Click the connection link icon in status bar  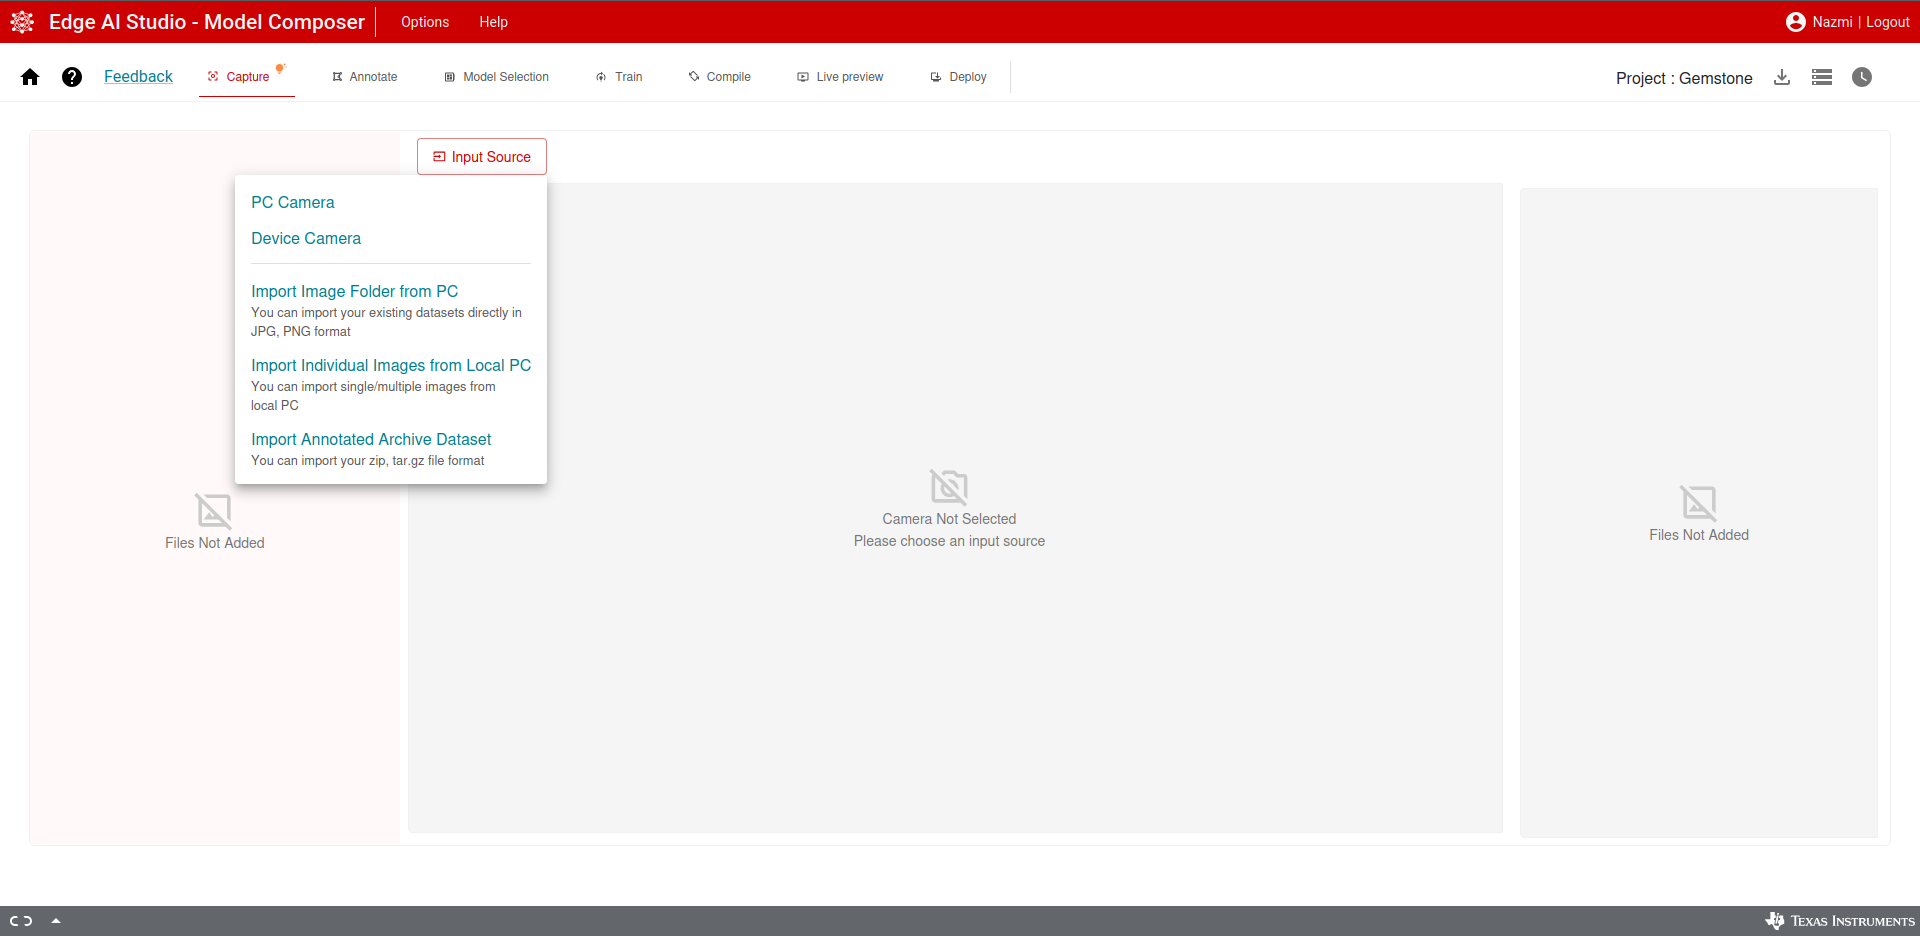[21, 921]
